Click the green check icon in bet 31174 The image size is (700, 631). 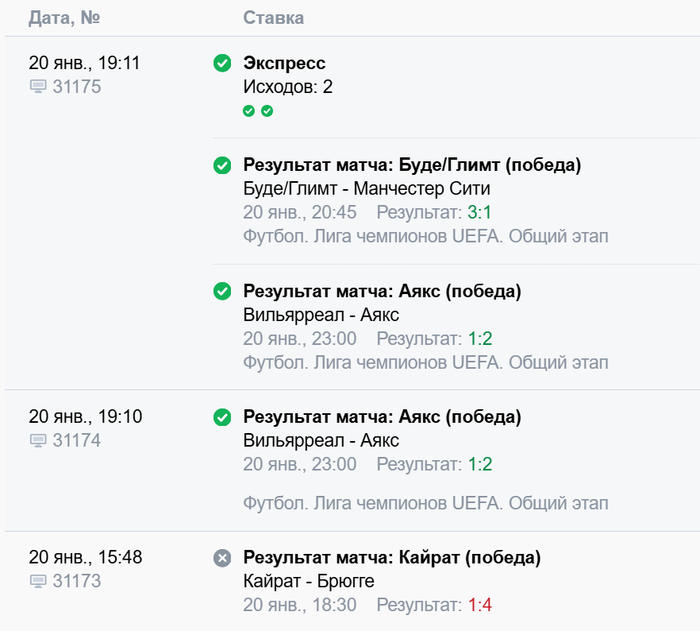click(222, 417)
